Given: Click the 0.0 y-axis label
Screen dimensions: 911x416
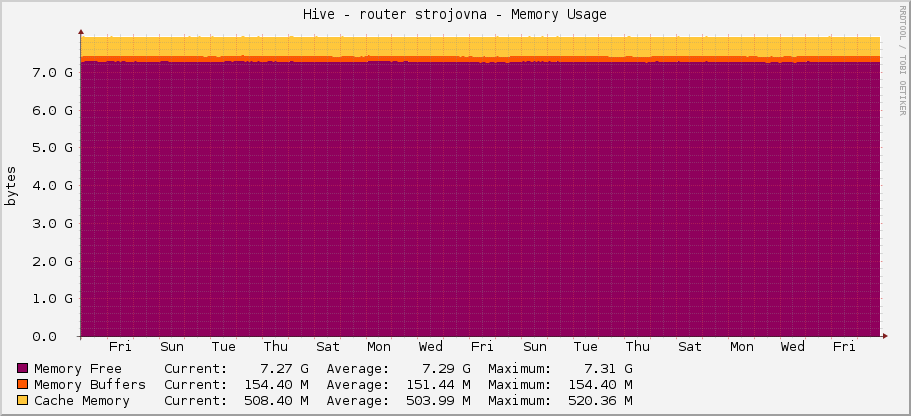Looking at the screenshot, I should (x=45, y=336).
